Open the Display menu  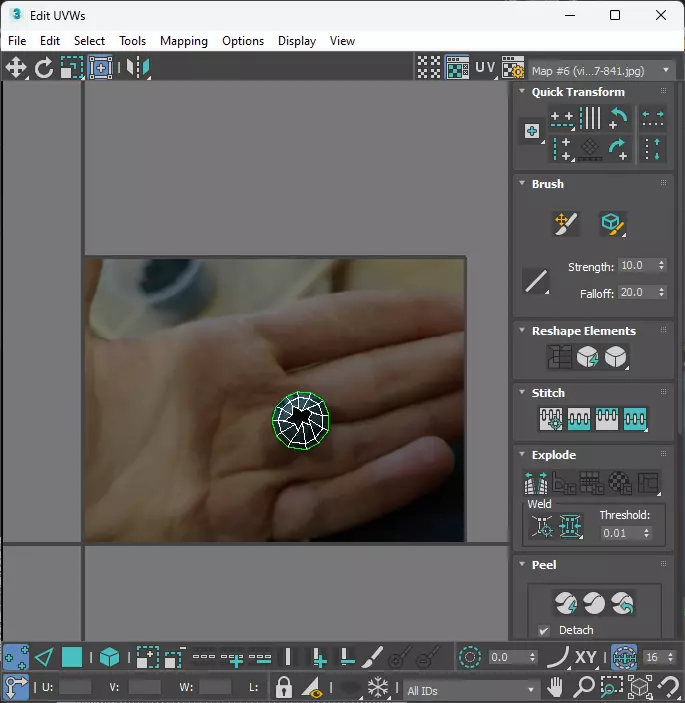click(x=297, y=41)
